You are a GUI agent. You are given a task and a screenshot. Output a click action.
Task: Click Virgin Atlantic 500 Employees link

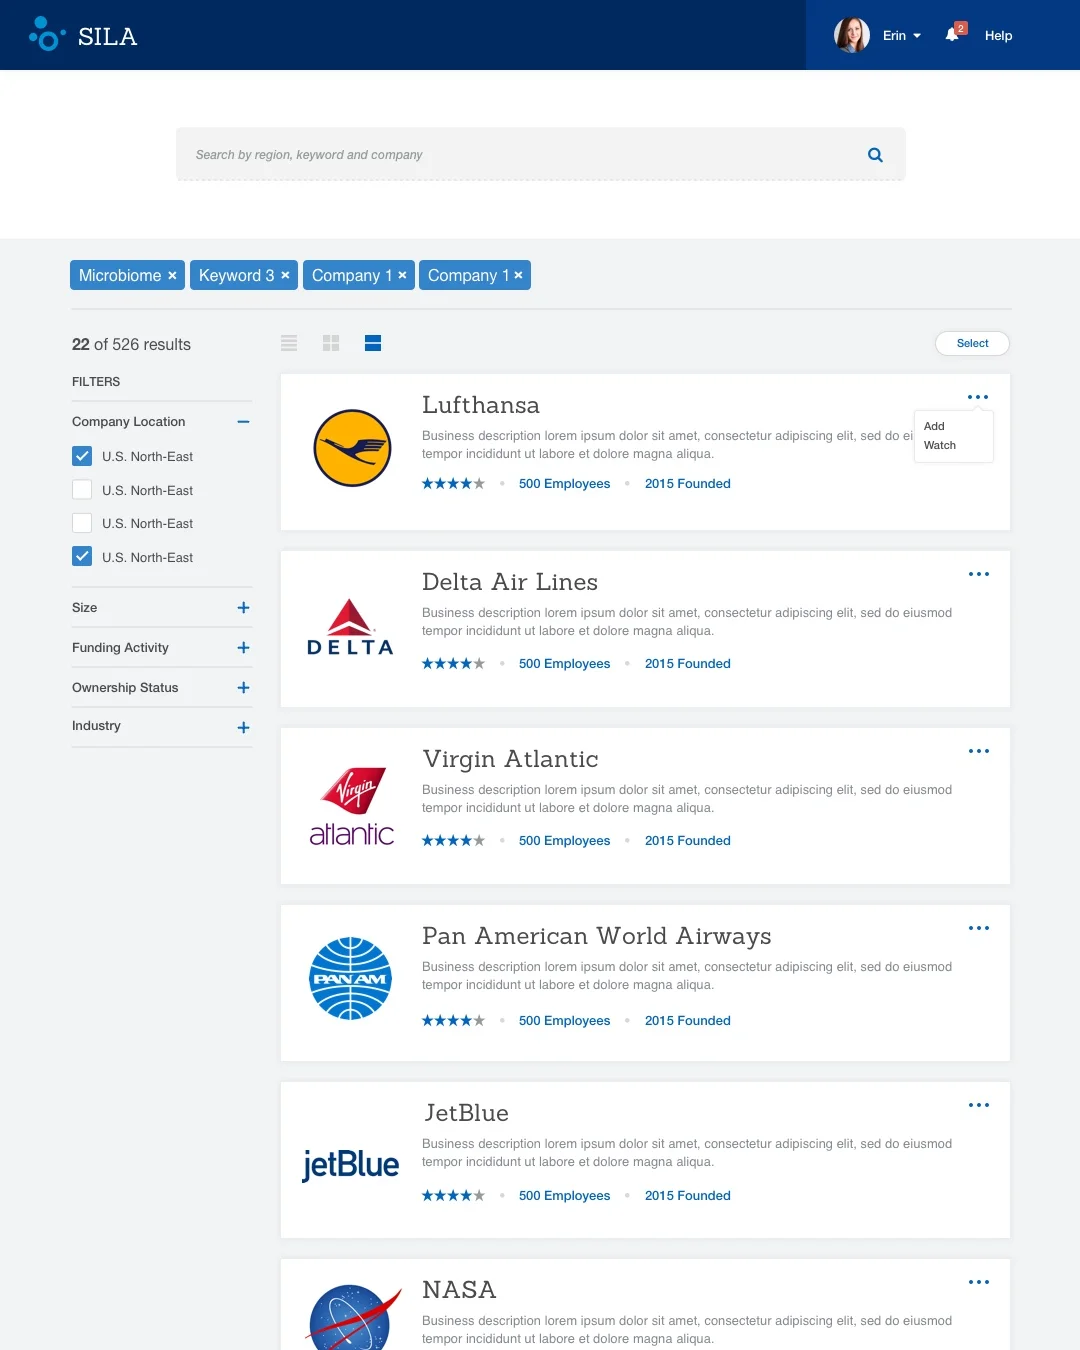coord(564,841)
